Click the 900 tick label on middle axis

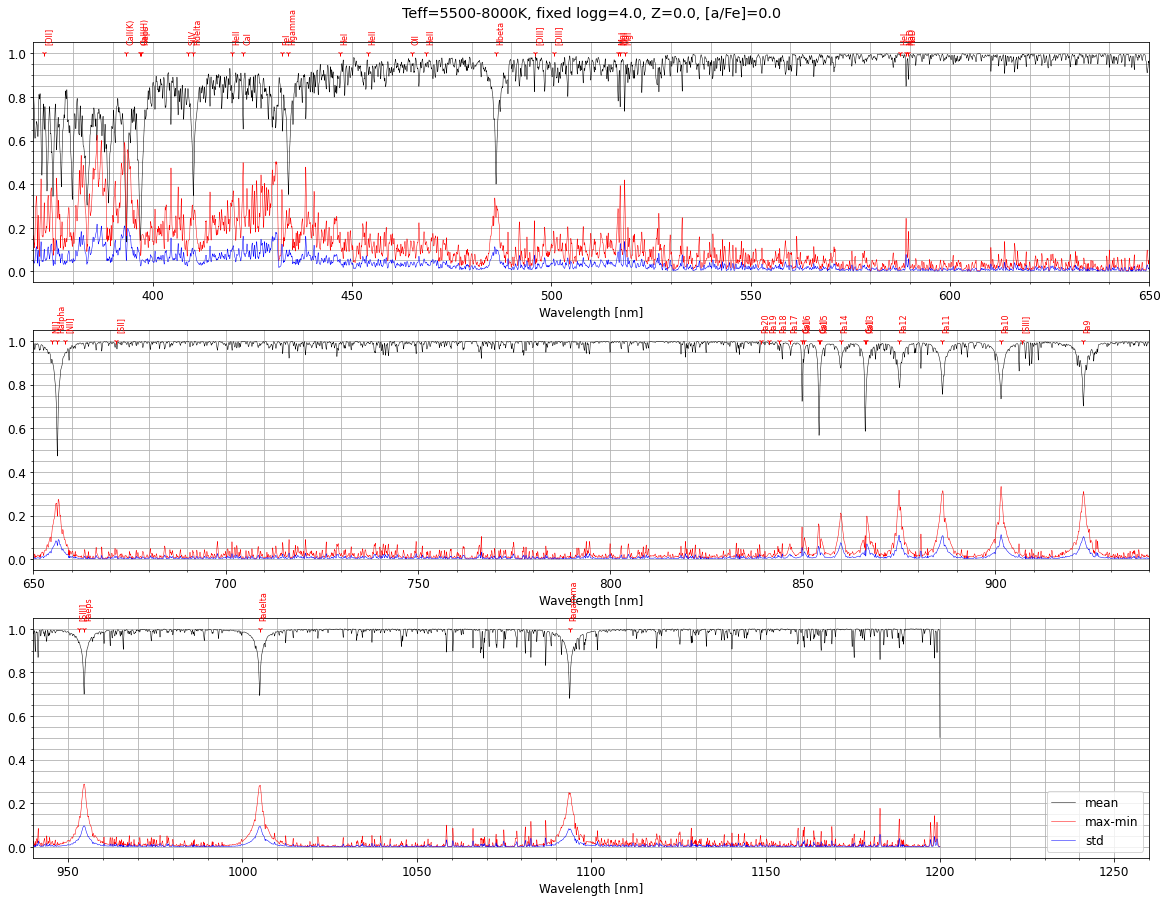(995, 583)
